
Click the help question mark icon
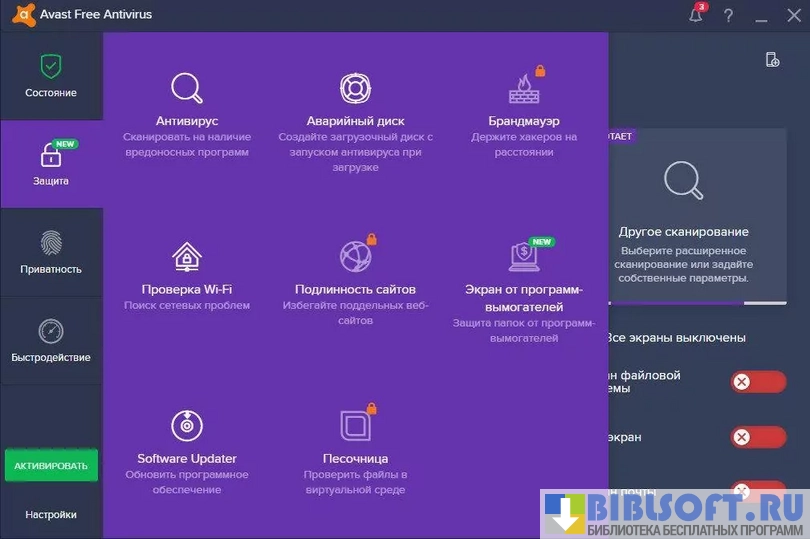point(729,15)
